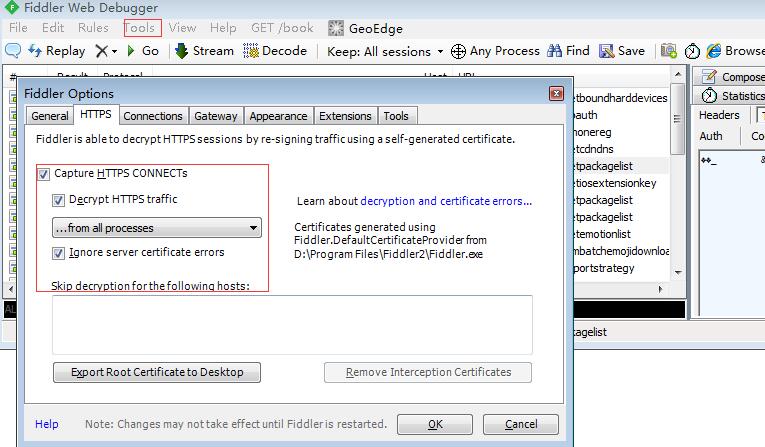Click in the skip decryption hosts textbox
Viewport: 765px width, 447px height.
(x=292, y=325)
